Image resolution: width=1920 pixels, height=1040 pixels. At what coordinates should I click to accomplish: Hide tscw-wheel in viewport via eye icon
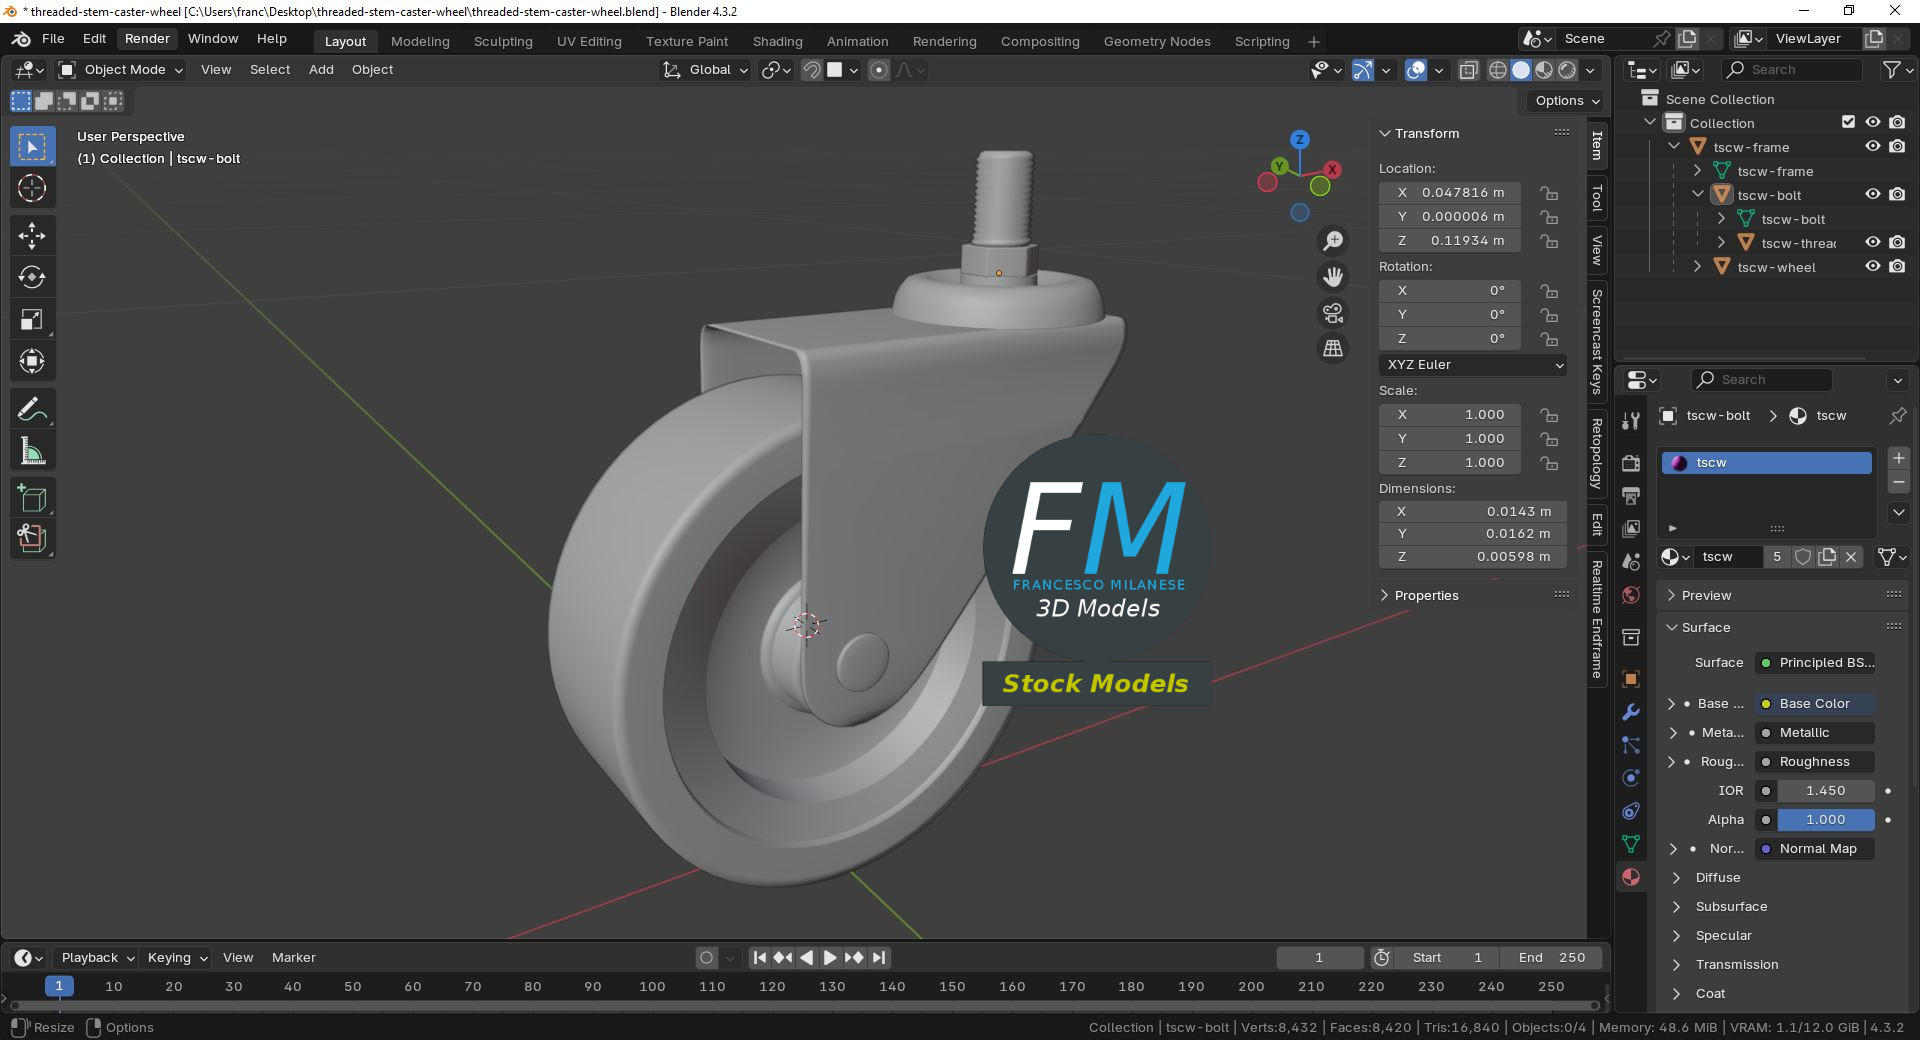1873,267
